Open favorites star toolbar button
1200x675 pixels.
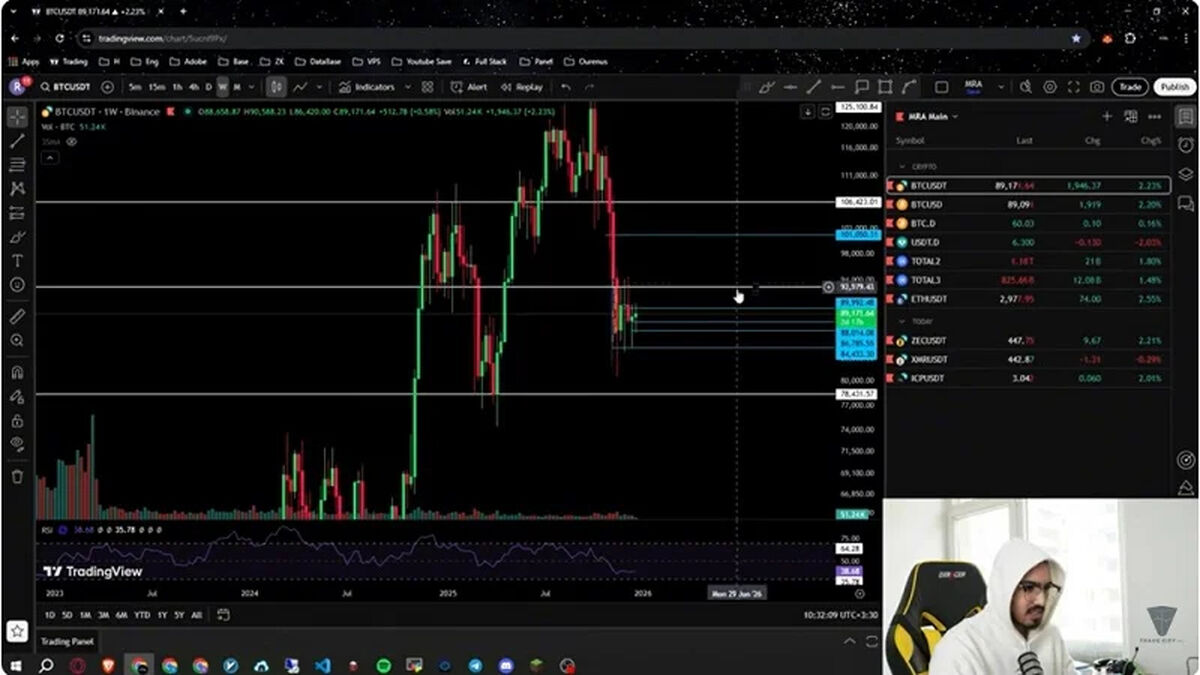(x=17, y=631)
